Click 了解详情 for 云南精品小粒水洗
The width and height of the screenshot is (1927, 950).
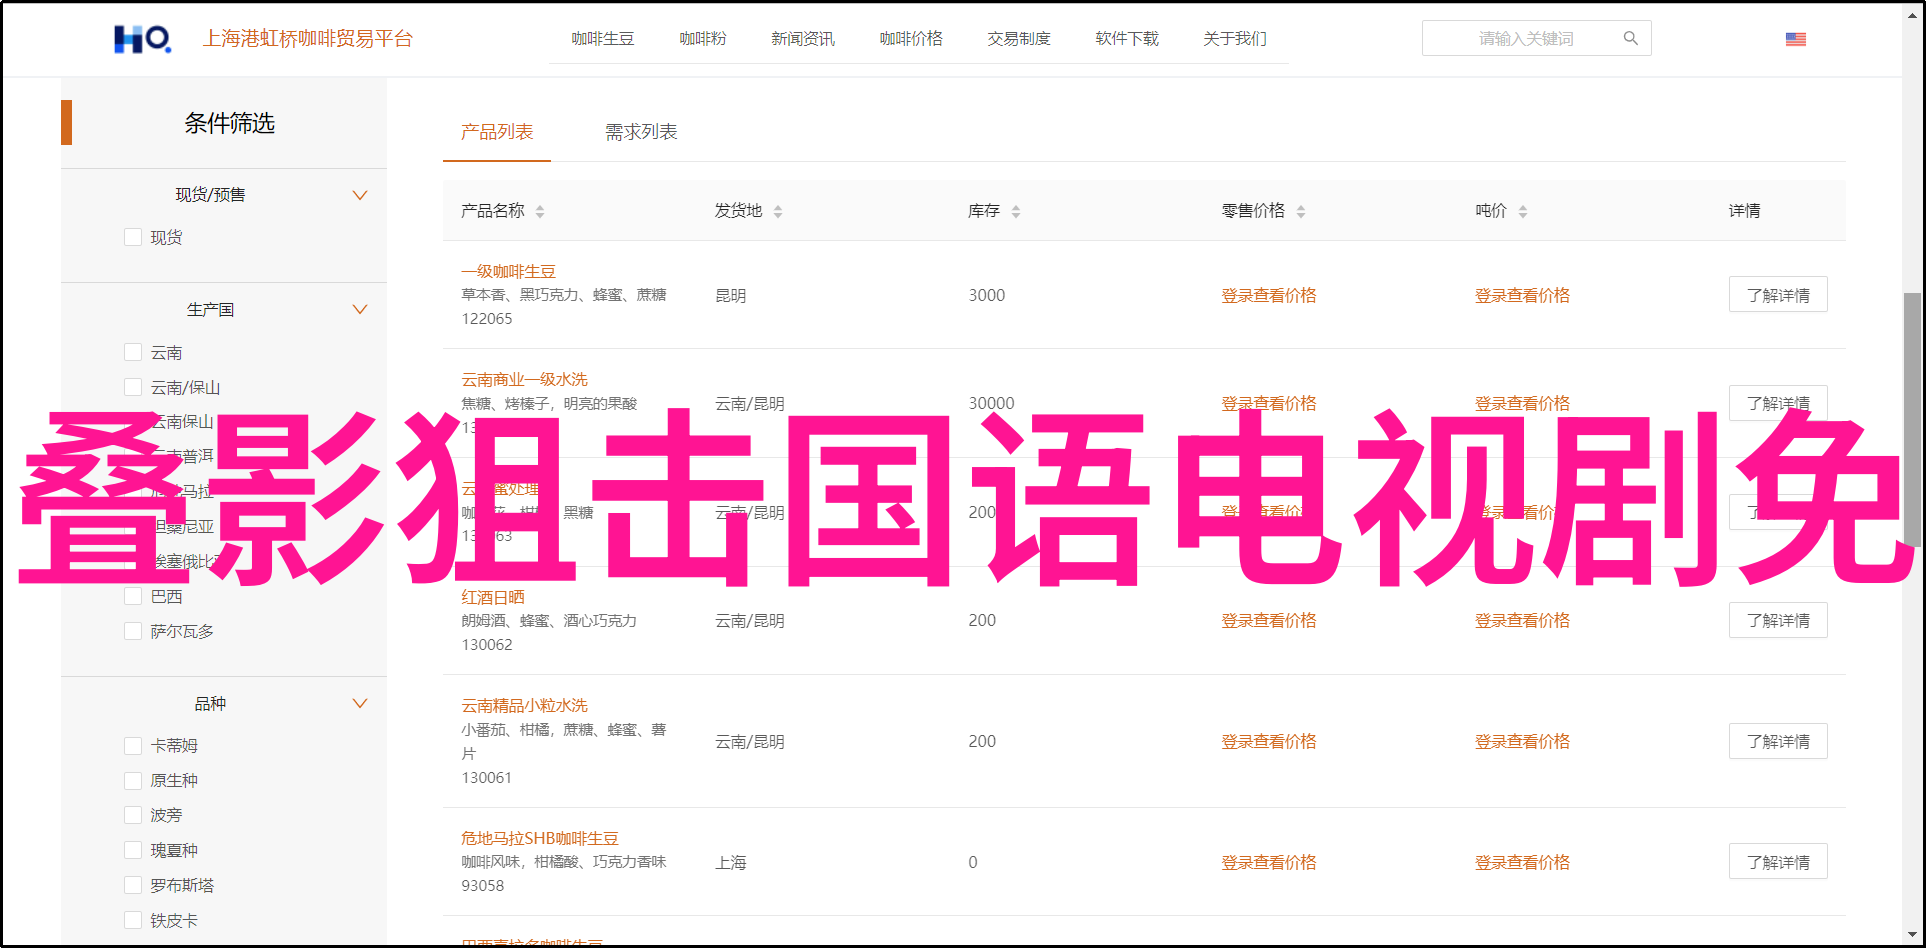coord(1778,741)
